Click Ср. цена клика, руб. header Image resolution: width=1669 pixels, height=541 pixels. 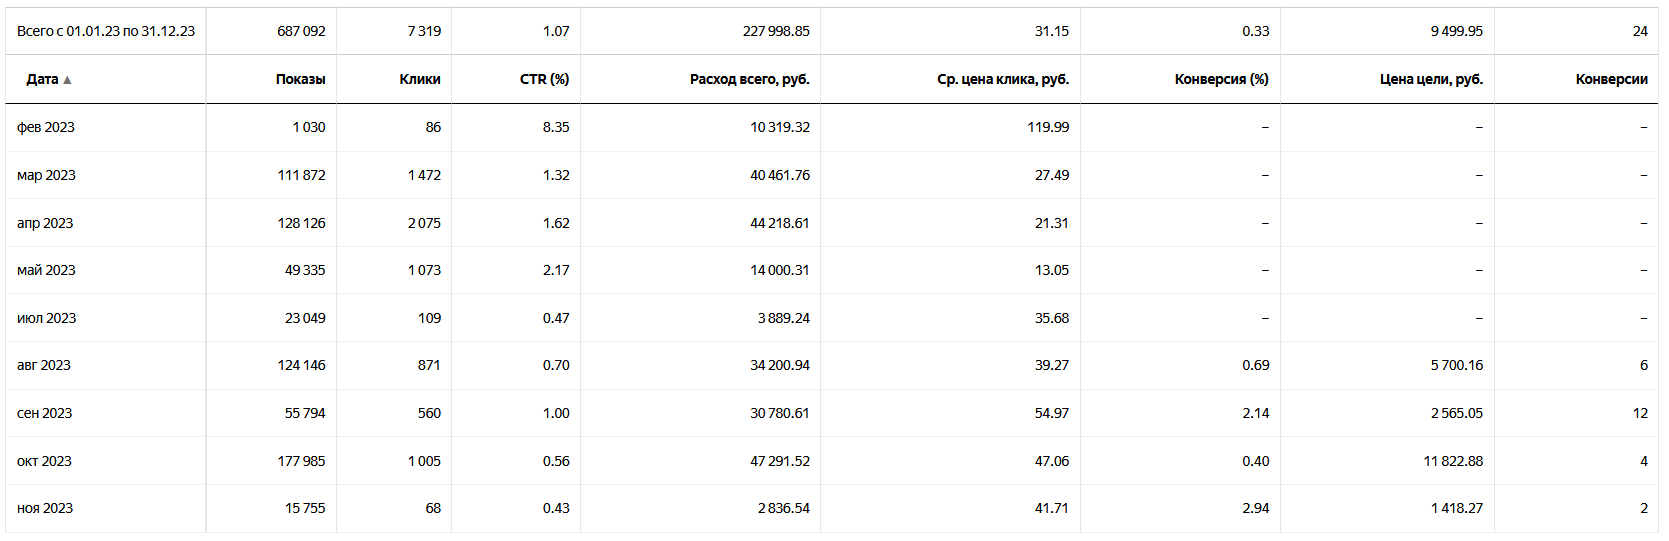1002,79
